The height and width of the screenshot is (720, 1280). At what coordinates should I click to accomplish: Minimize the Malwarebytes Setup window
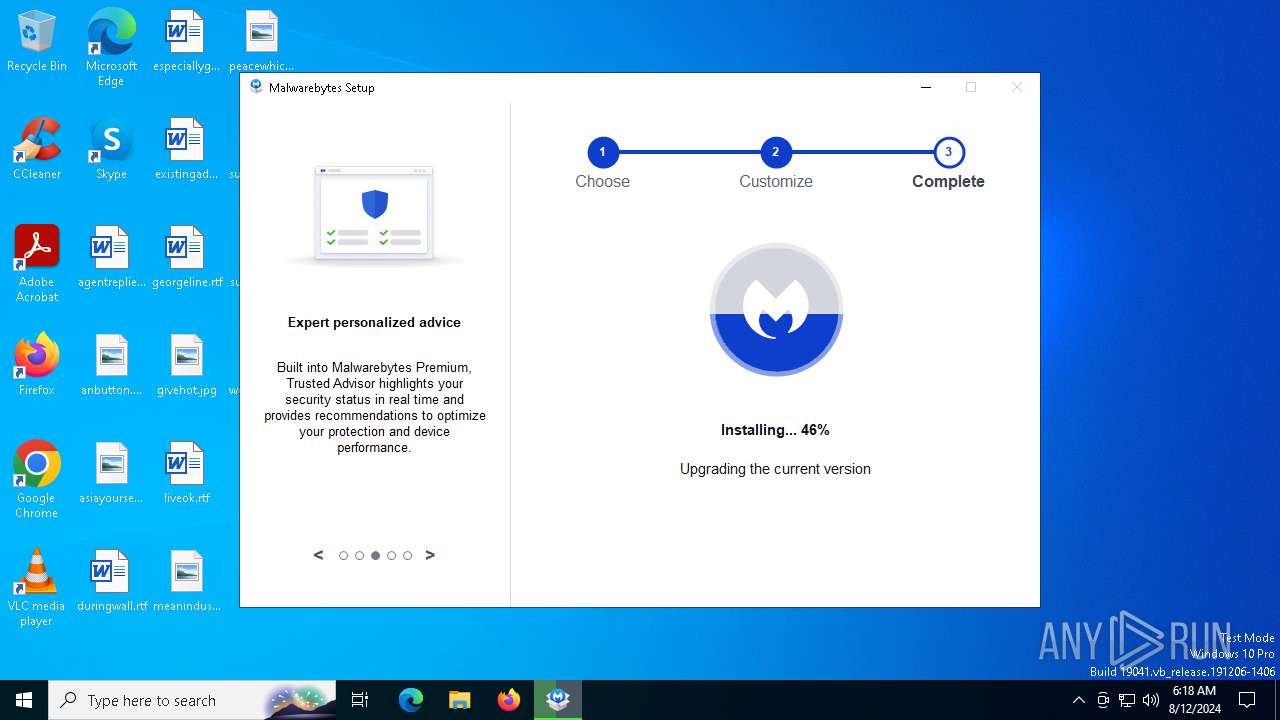(926, 87)
